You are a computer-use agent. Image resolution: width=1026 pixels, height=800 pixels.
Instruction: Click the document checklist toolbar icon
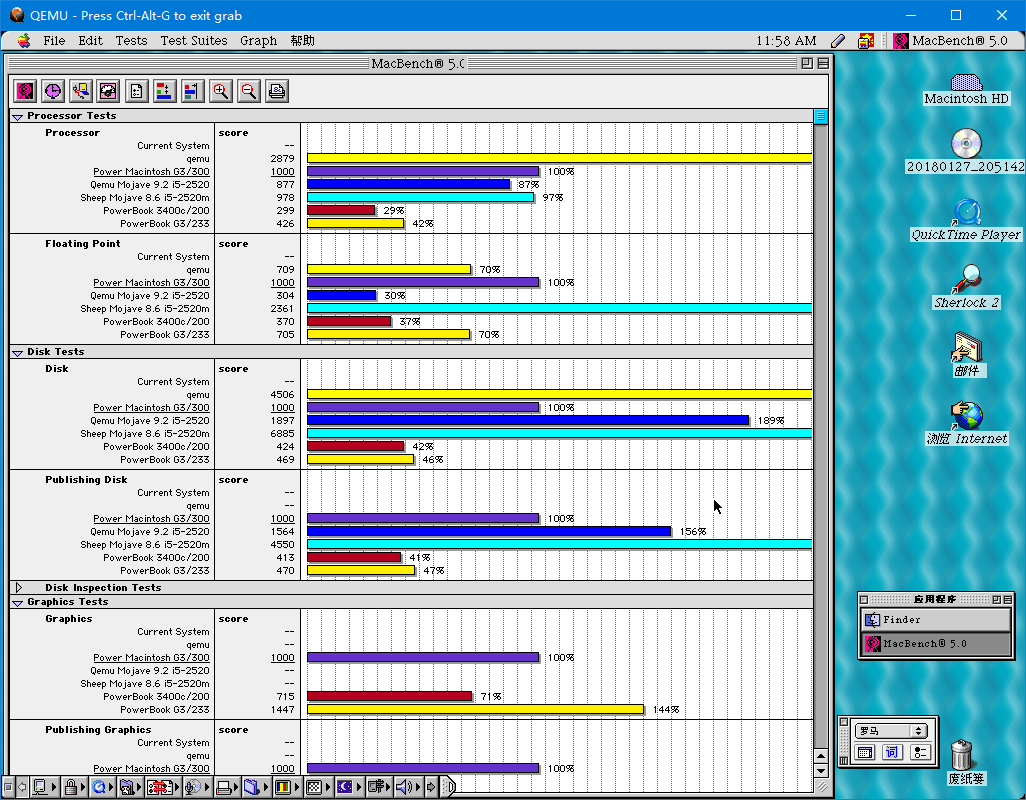(136, 91)
